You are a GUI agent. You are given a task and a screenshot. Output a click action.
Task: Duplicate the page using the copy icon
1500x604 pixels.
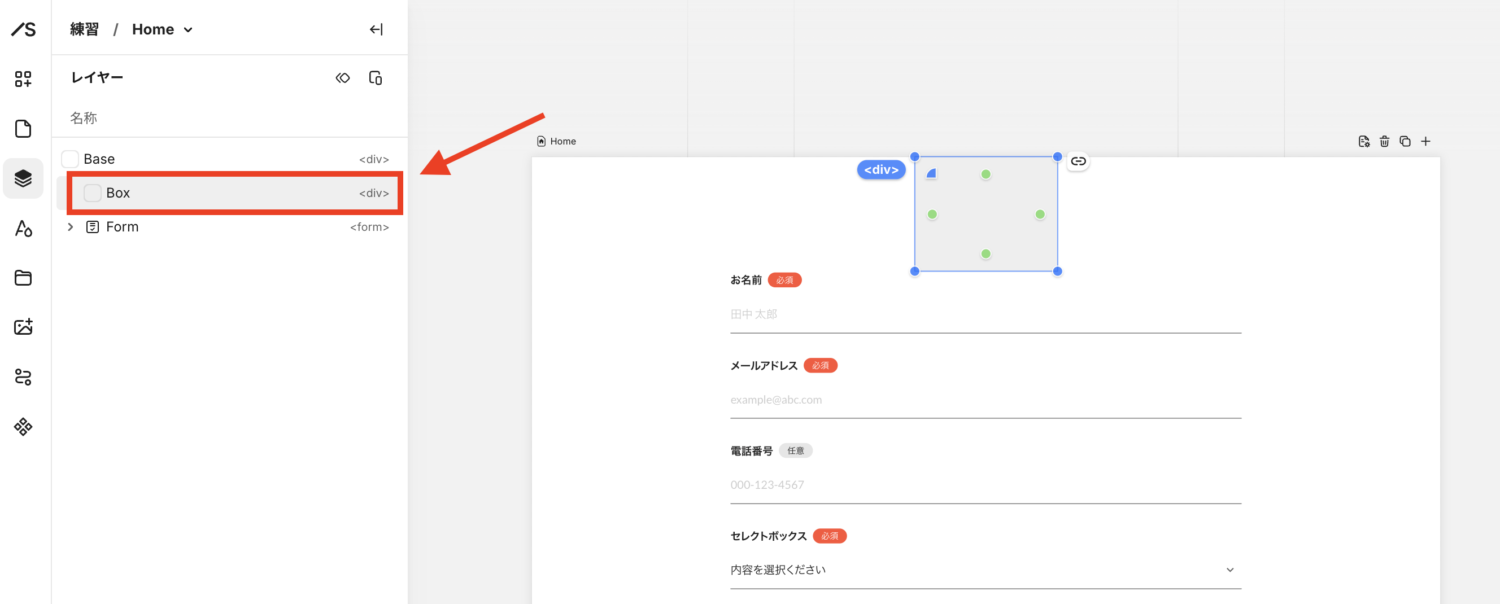pyautogui.click(x=1405, y=141)
